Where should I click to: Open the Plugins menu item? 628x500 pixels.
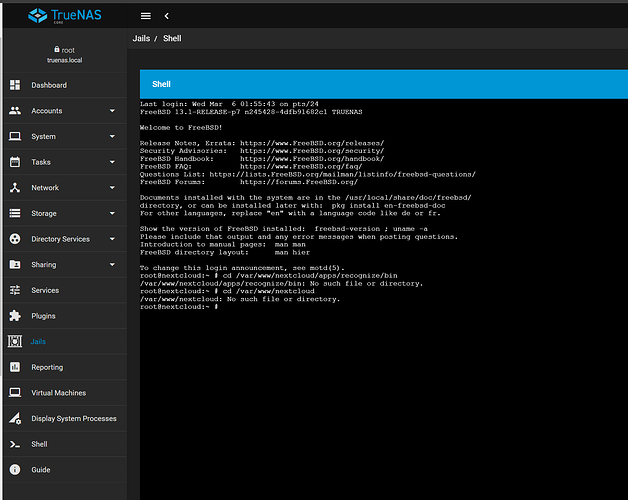pos(65,316)
